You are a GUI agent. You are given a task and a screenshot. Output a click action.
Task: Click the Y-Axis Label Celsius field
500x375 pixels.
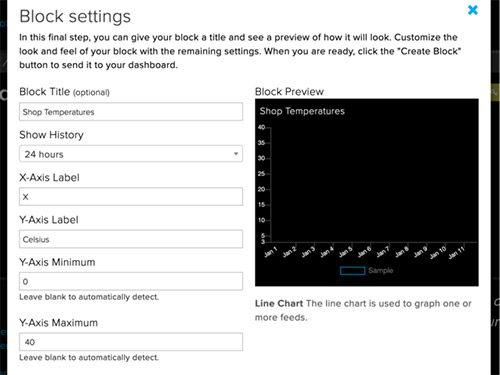[131, 239]
